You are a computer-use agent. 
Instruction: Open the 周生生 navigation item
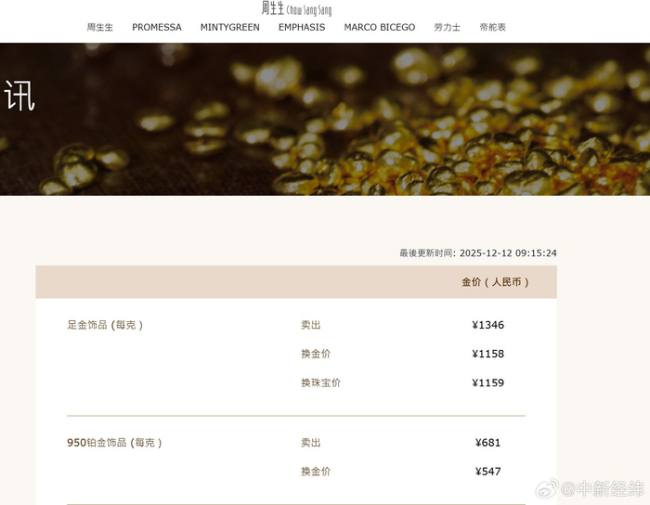100,27
